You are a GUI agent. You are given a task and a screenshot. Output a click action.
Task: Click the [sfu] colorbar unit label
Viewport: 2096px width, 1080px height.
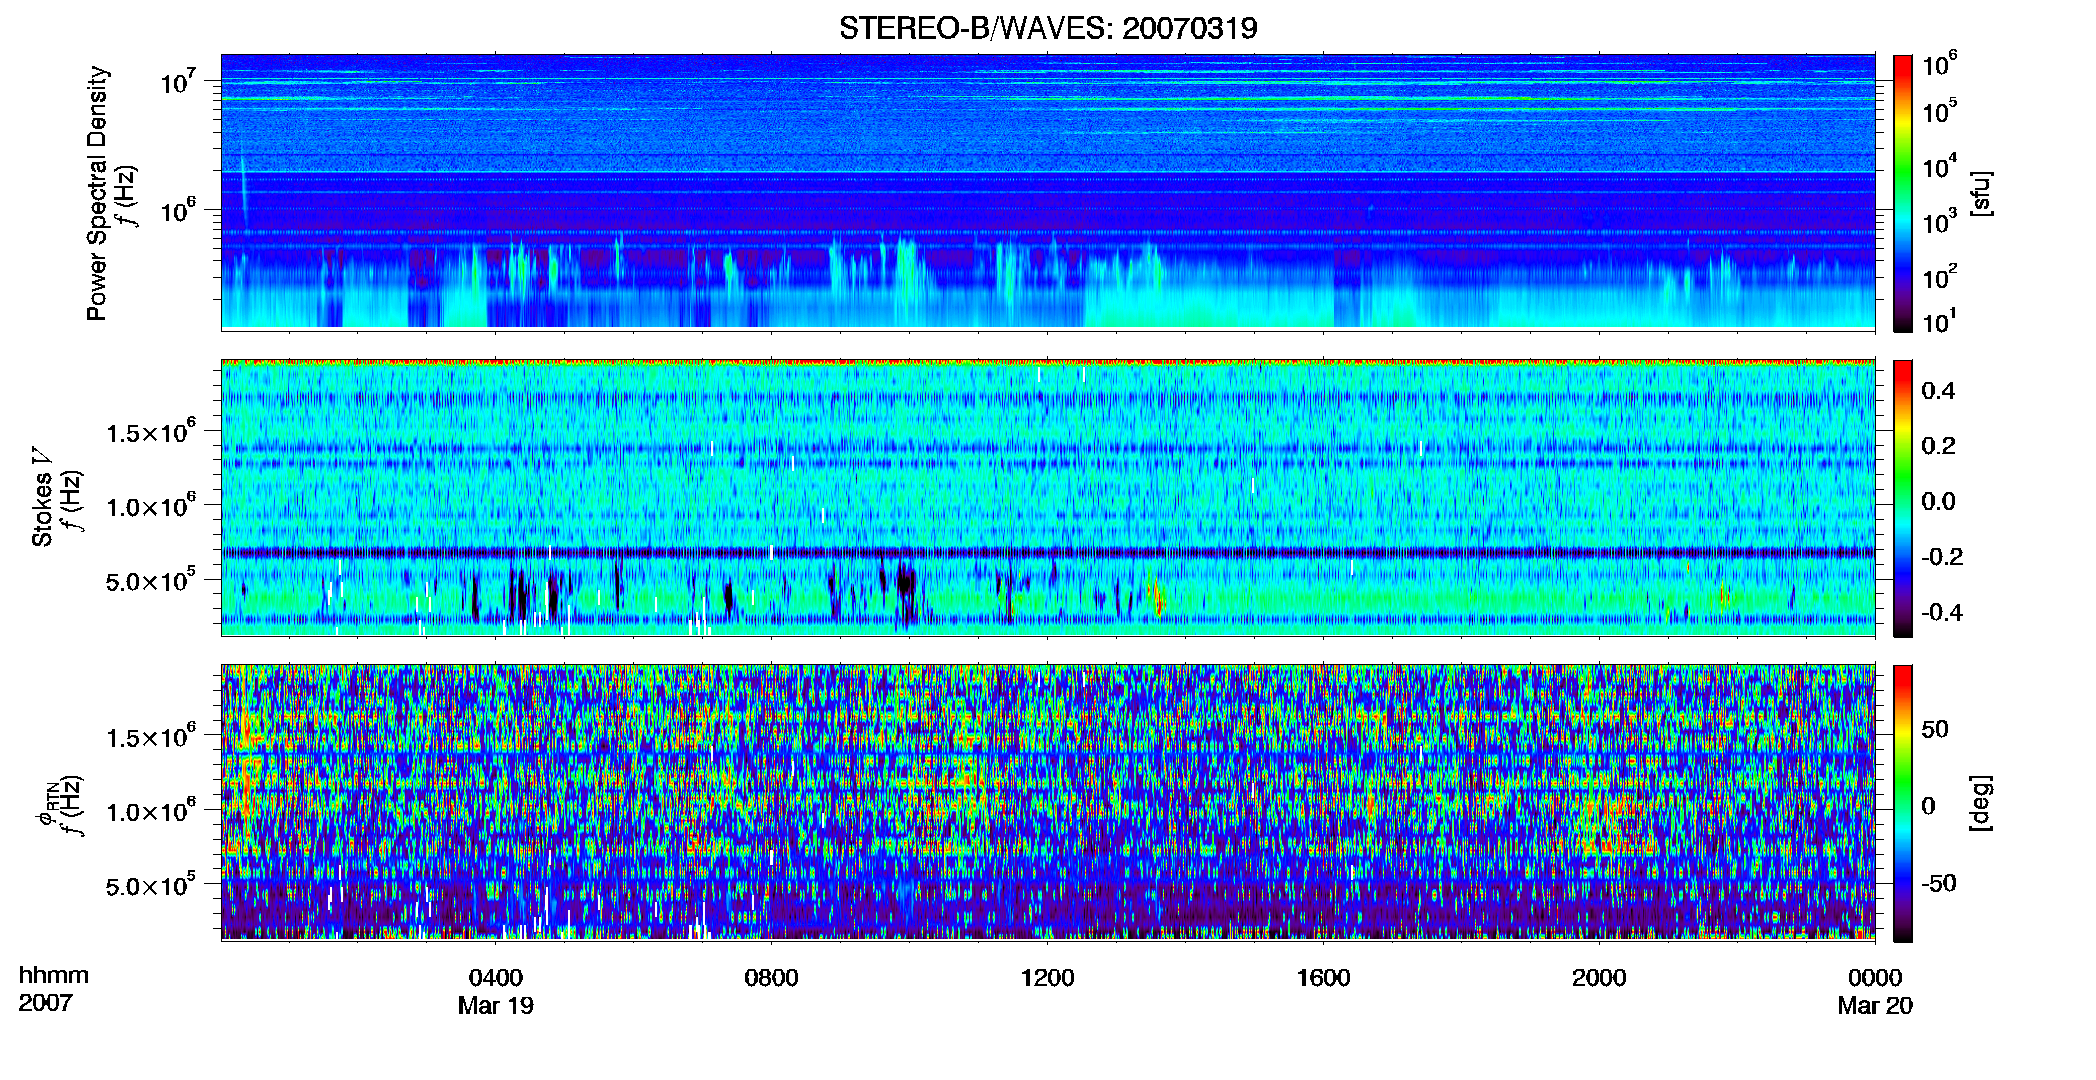1980,193
